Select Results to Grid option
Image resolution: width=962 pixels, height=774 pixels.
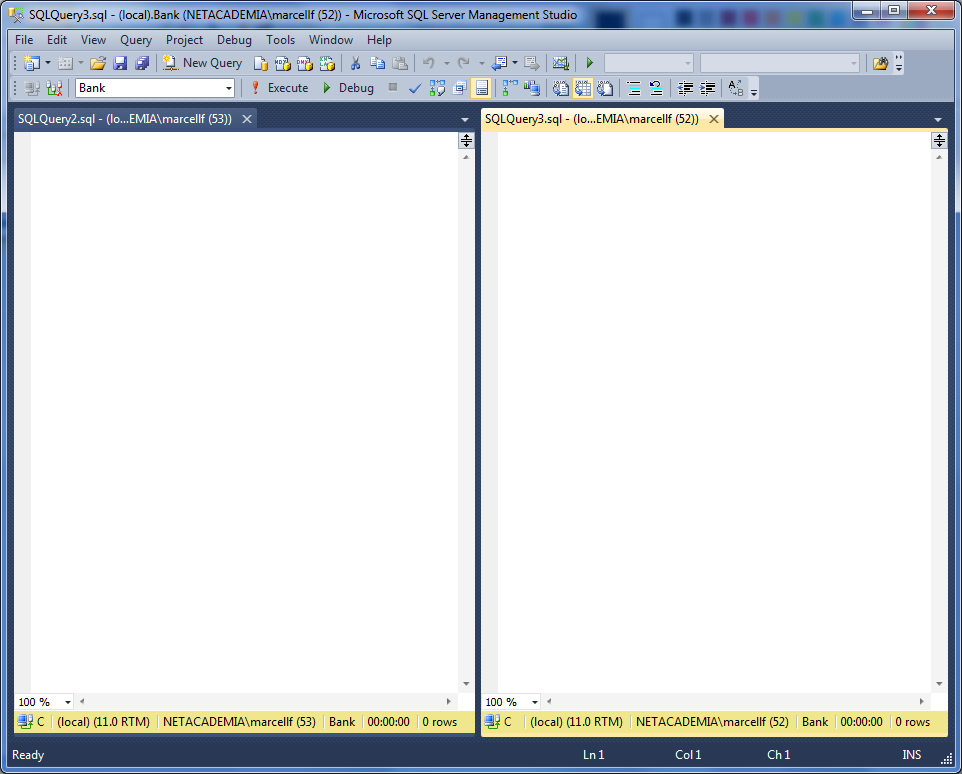tap(583, 88)
